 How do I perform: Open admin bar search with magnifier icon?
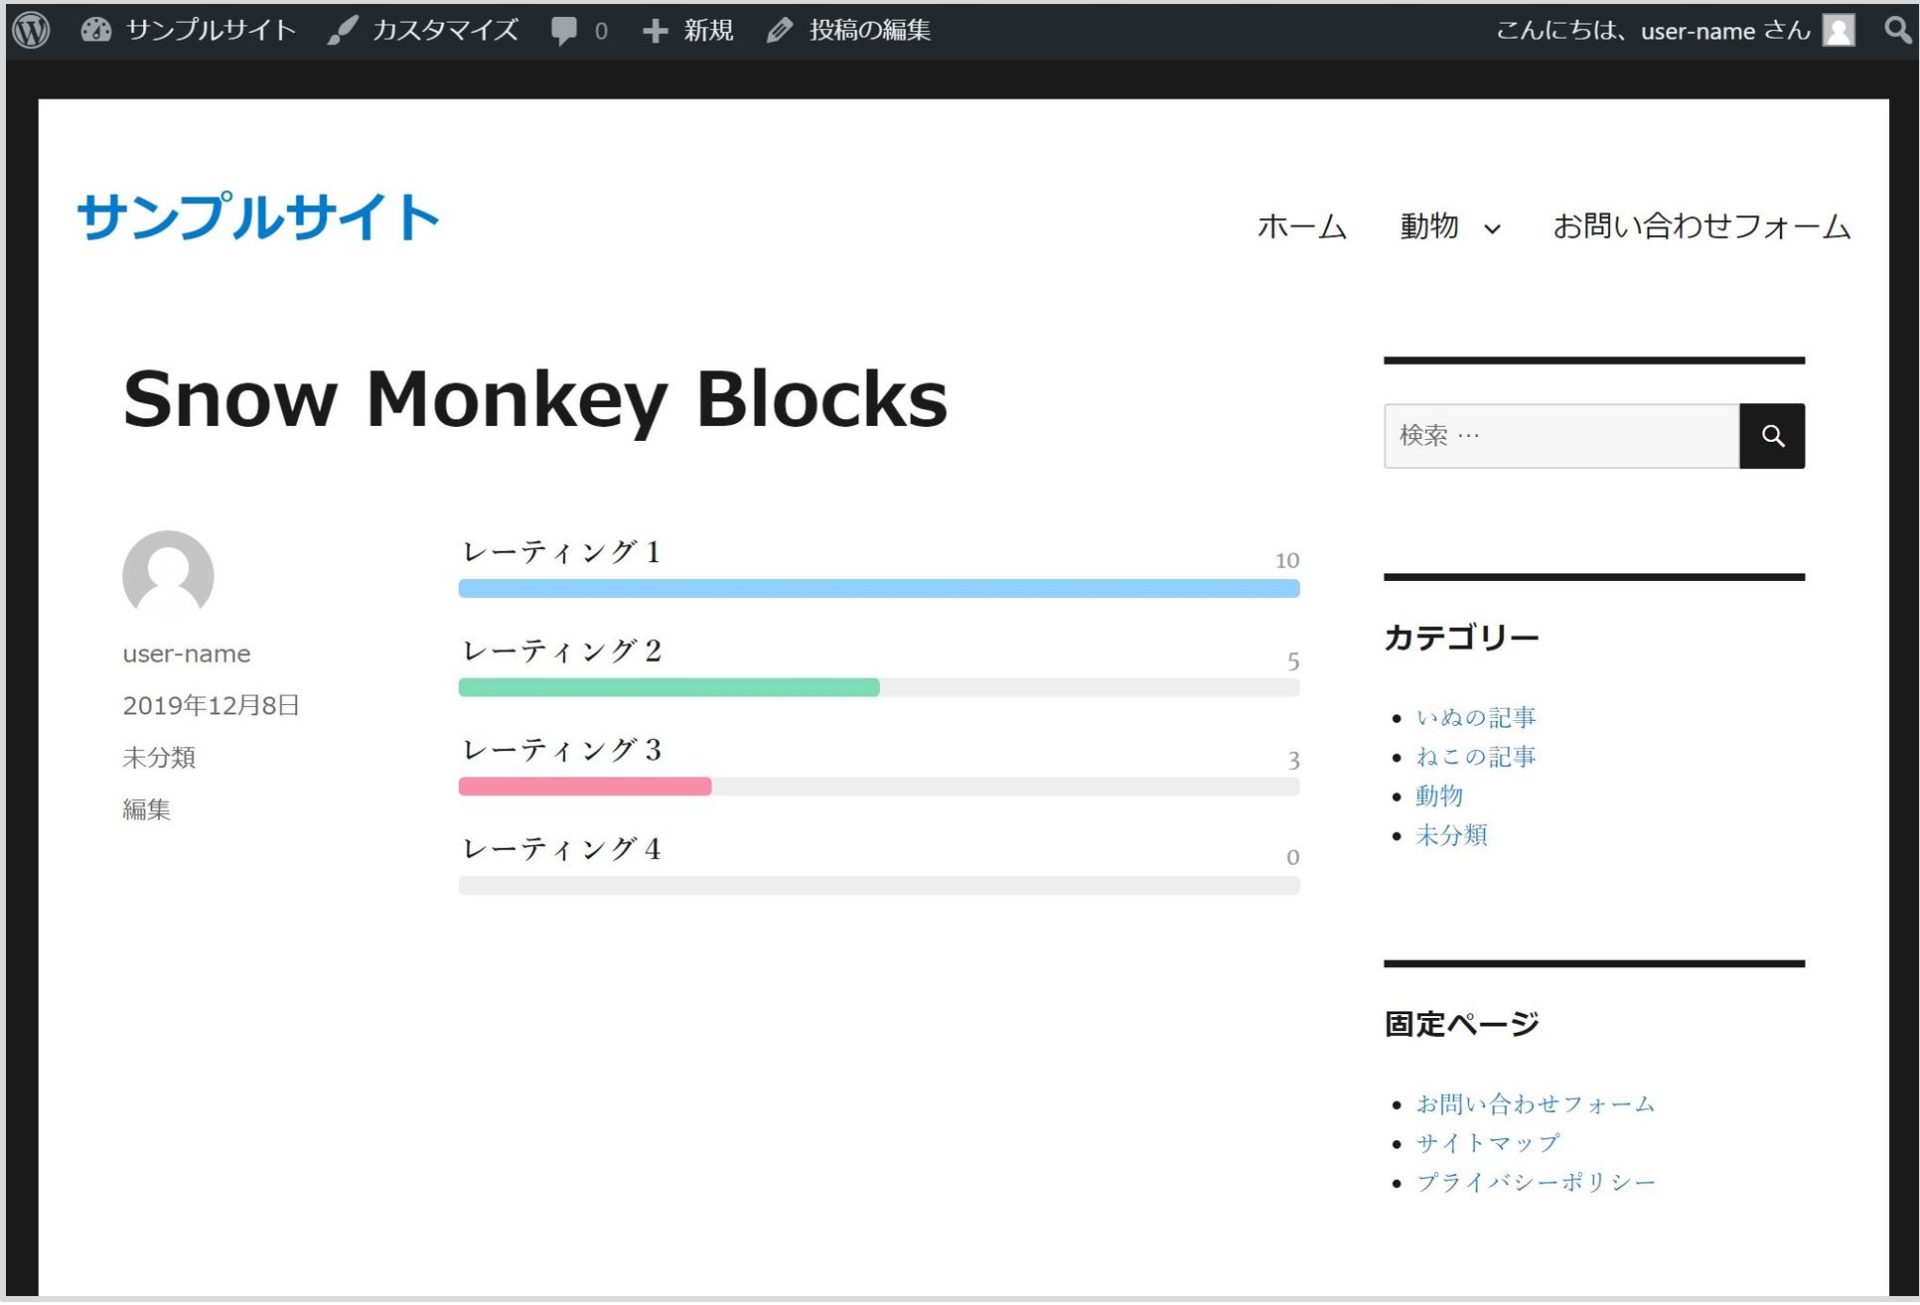click(x=1895, y=30)
